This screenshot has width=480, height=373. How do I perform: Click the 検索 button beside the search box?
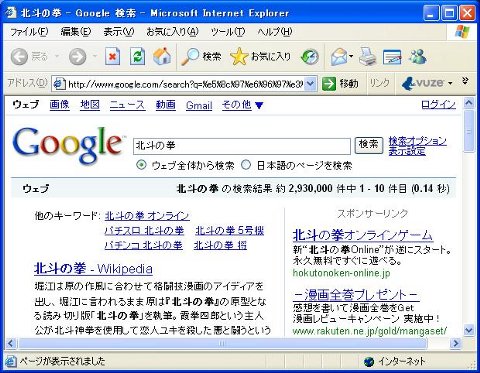368,145
